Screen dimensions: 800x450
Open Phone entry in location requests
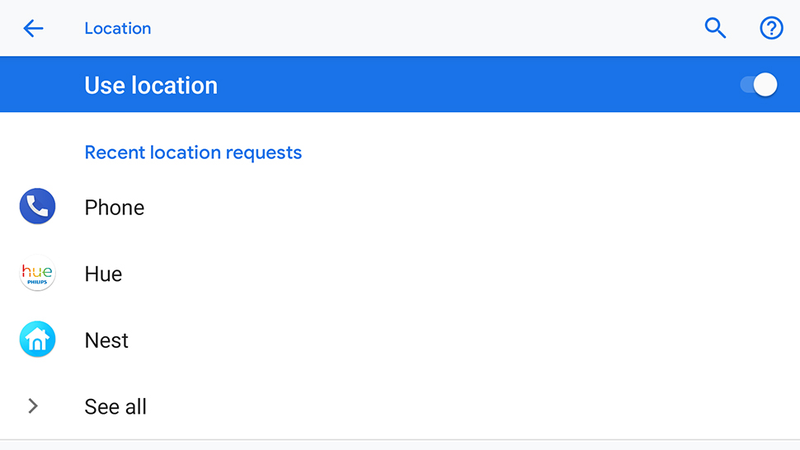click(x=400, y=207)
